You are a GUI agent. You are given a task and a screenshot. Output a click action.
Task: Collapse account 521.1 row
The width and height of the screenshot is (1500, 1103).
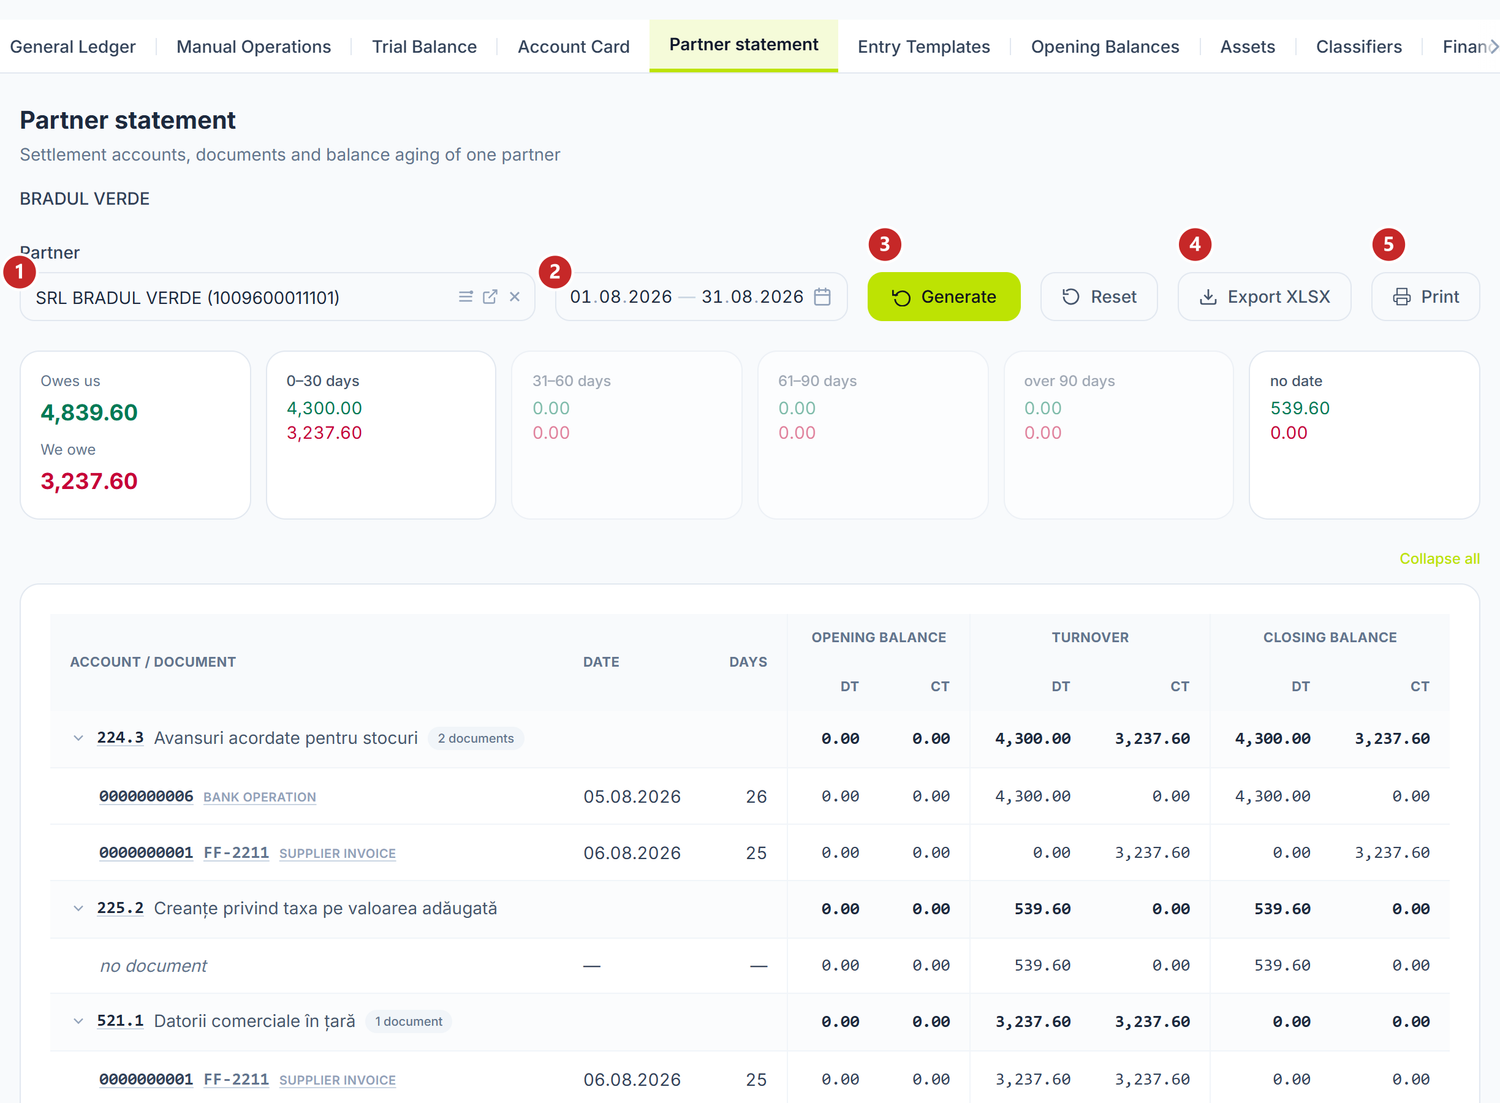(x=78, y=1022)
